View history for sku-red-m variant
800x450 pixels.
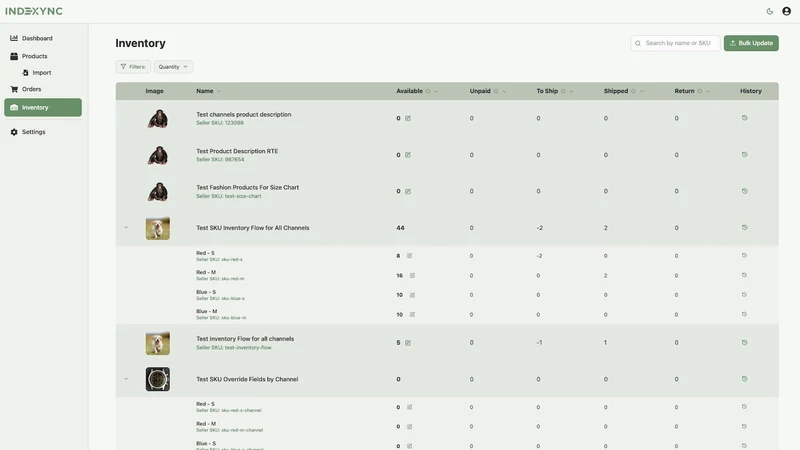744,275
